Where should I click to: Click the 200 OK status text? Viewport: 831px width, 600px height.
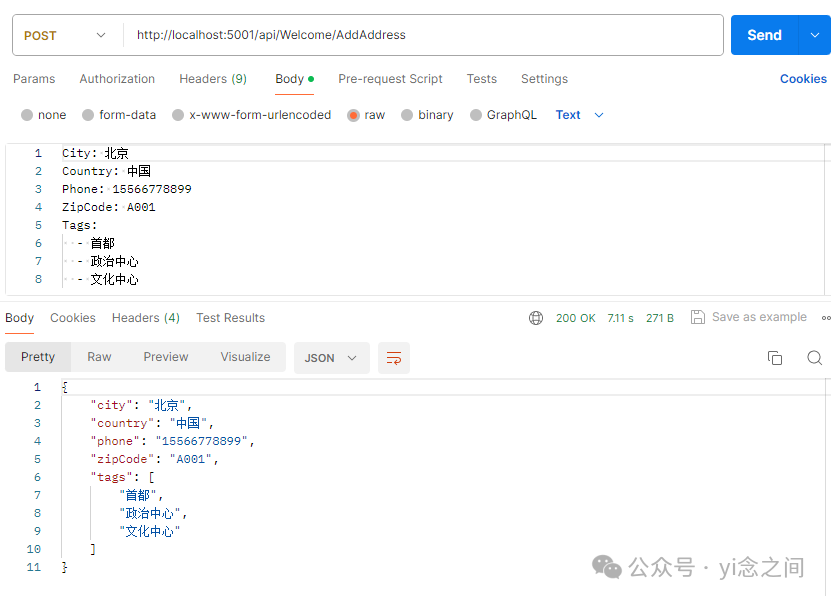[x=576, y=318]
